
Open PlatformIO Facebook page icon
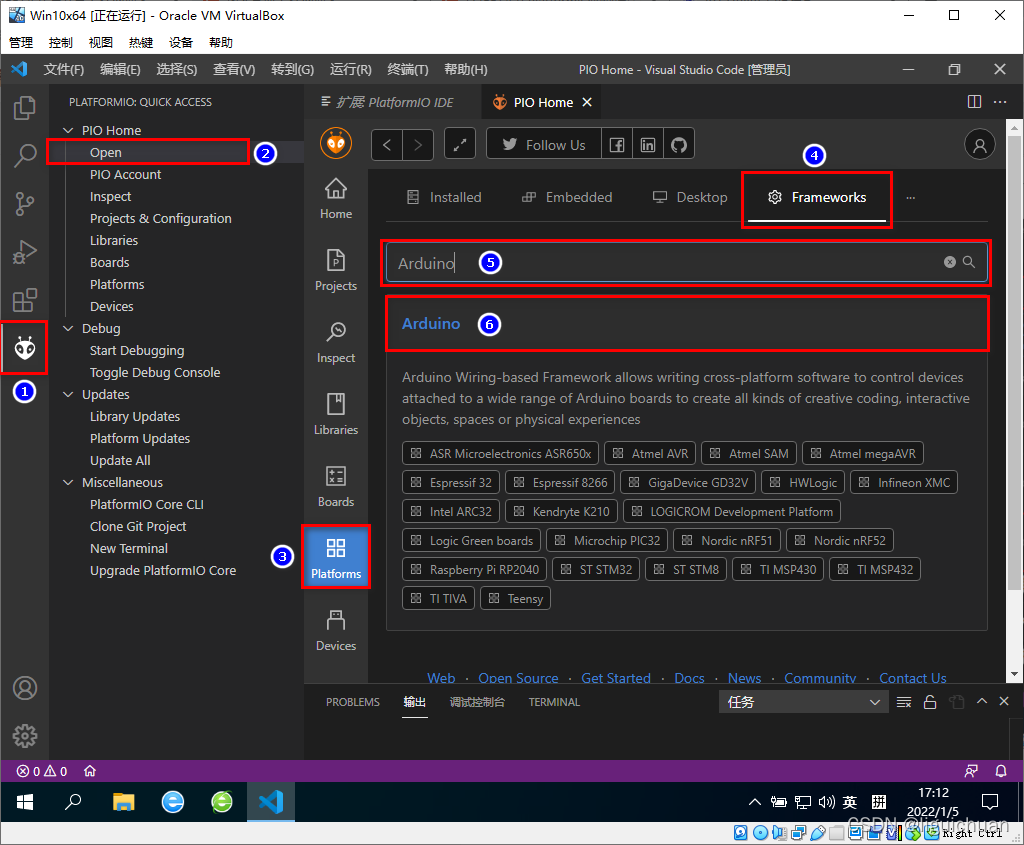pos(616,145)
